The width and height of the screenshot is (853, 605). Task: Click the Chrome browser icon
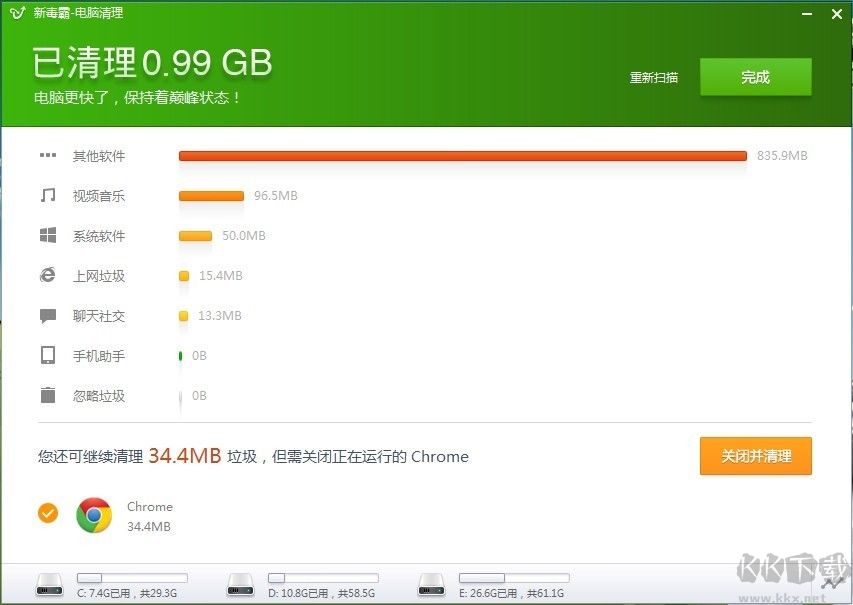pyautogui.click(x=93, y=512)
